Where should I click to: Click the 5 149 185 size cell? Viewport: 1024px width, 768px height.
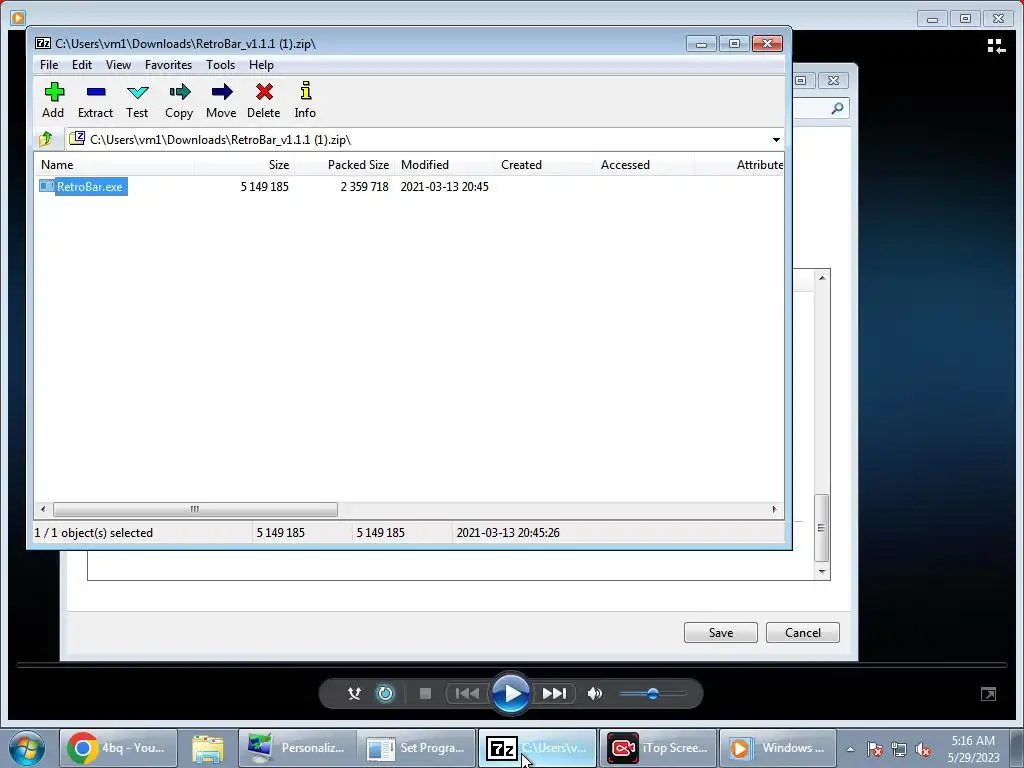click(264, 187)
